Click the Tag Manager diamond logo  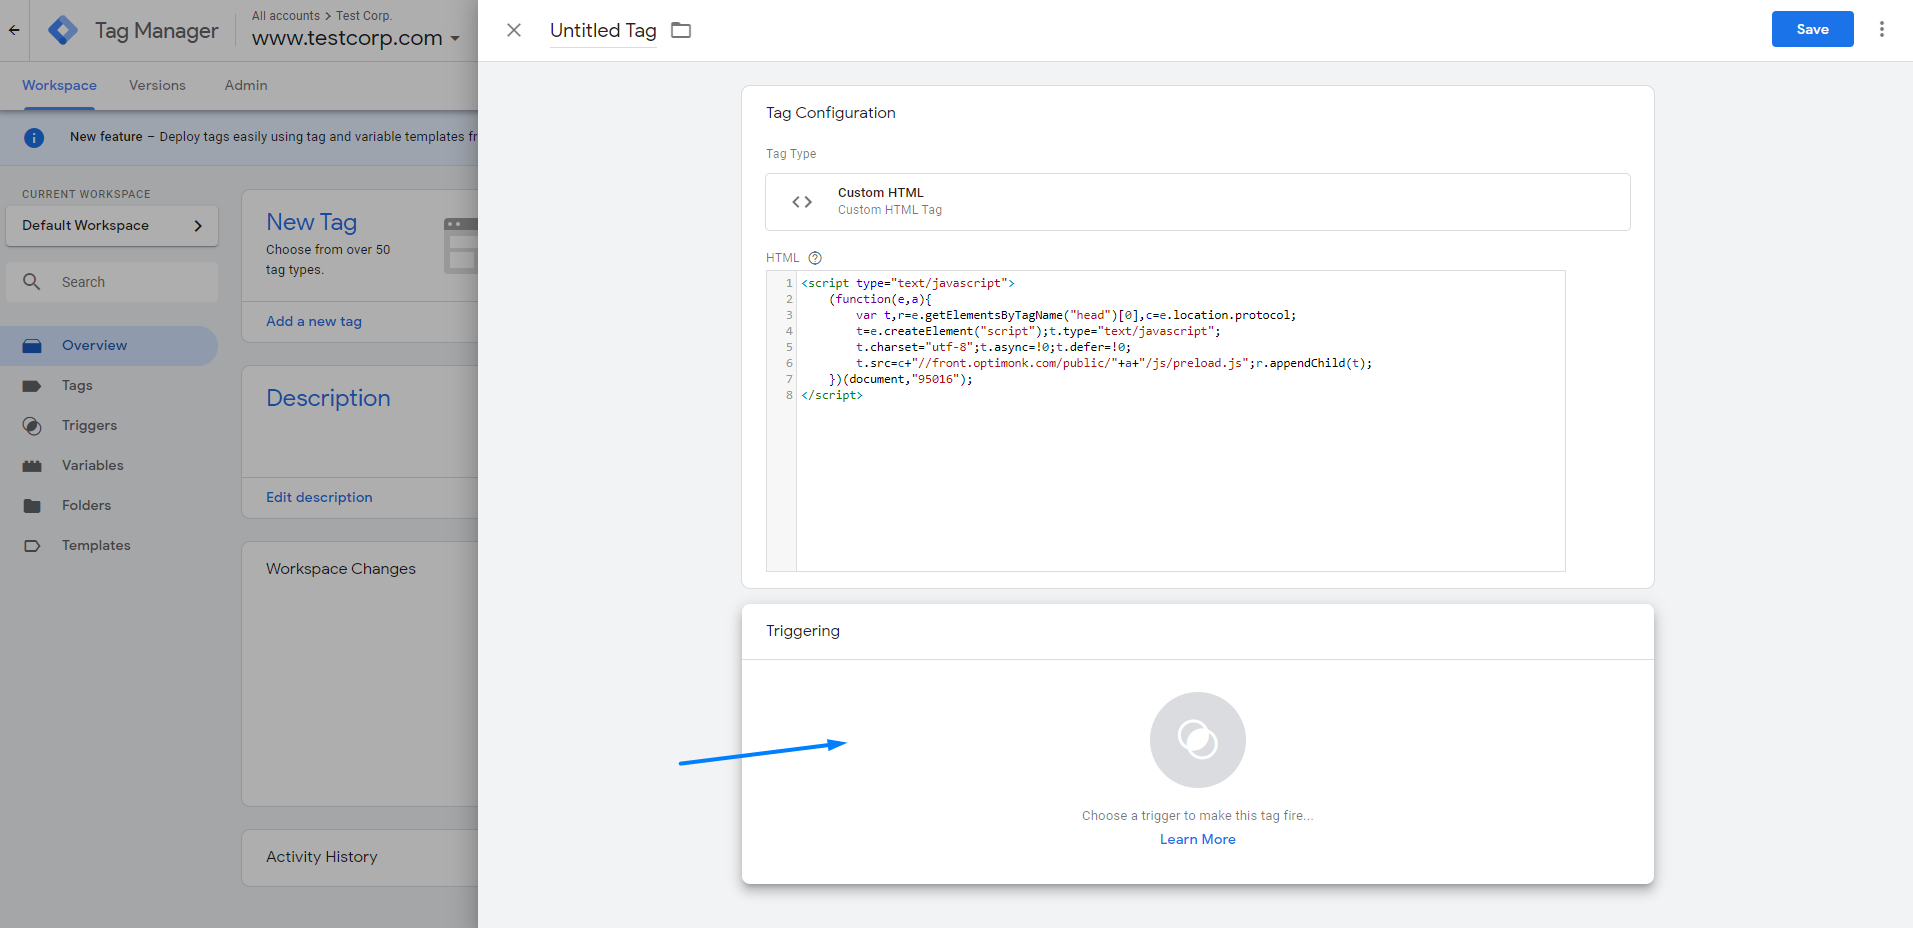pyautogui.click(x=63, y=30)
